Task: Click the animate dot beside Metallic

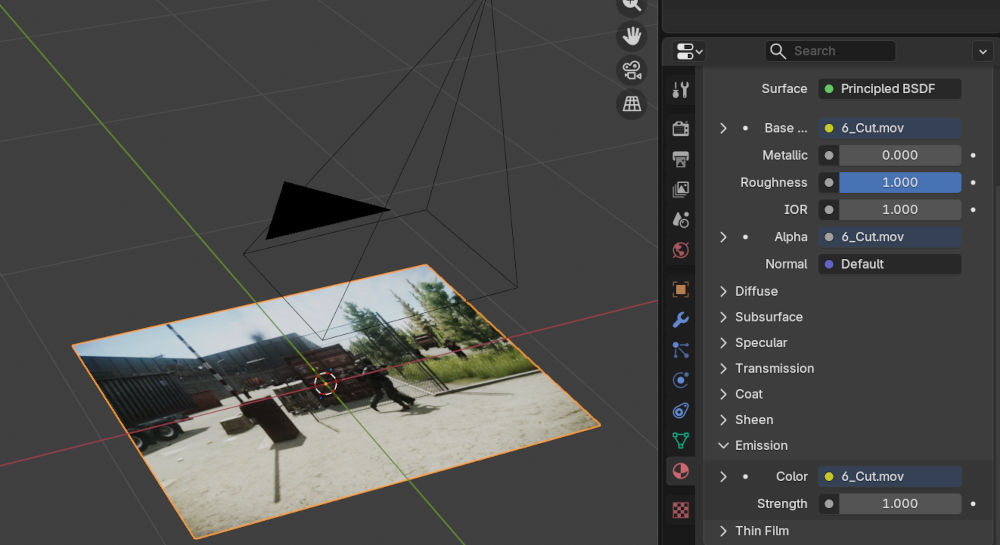Action: click(973, 155)
